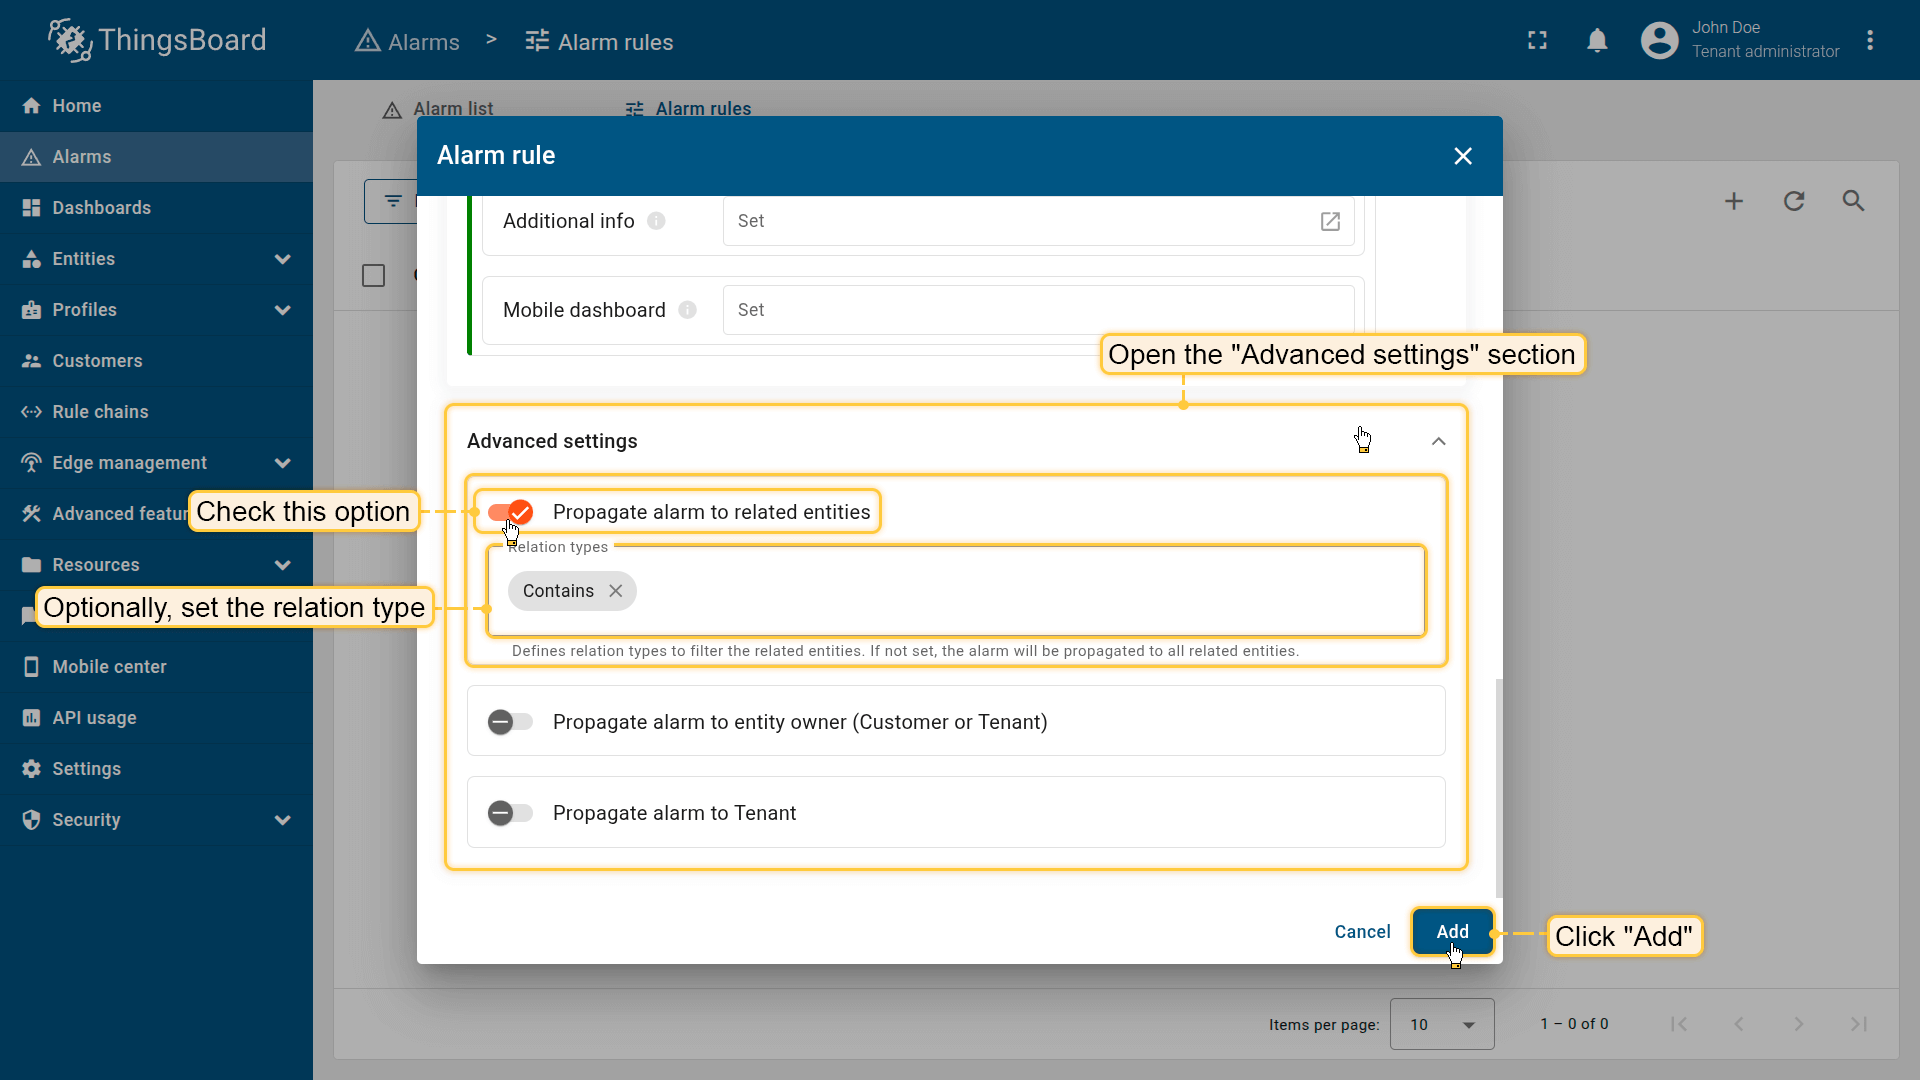
Task: Go to Dashboards in the sidebar
Action: [x=101, y=208]
